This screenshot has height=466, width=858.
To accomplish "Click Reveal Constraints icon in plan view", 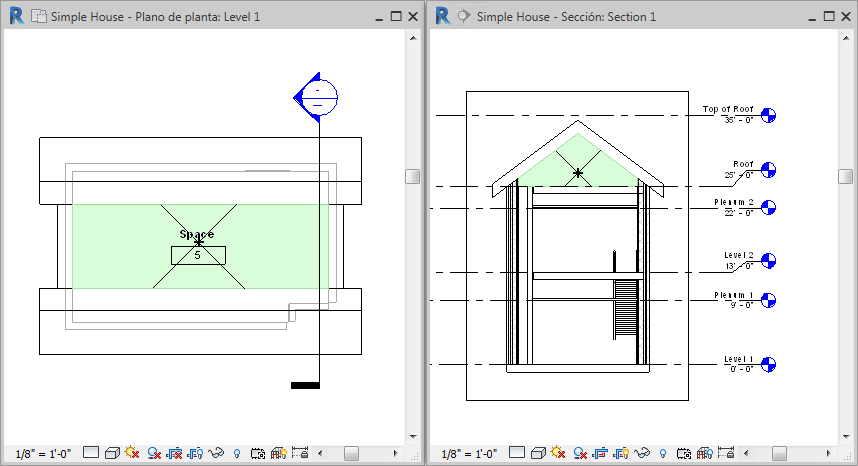I will coord(300,453).
